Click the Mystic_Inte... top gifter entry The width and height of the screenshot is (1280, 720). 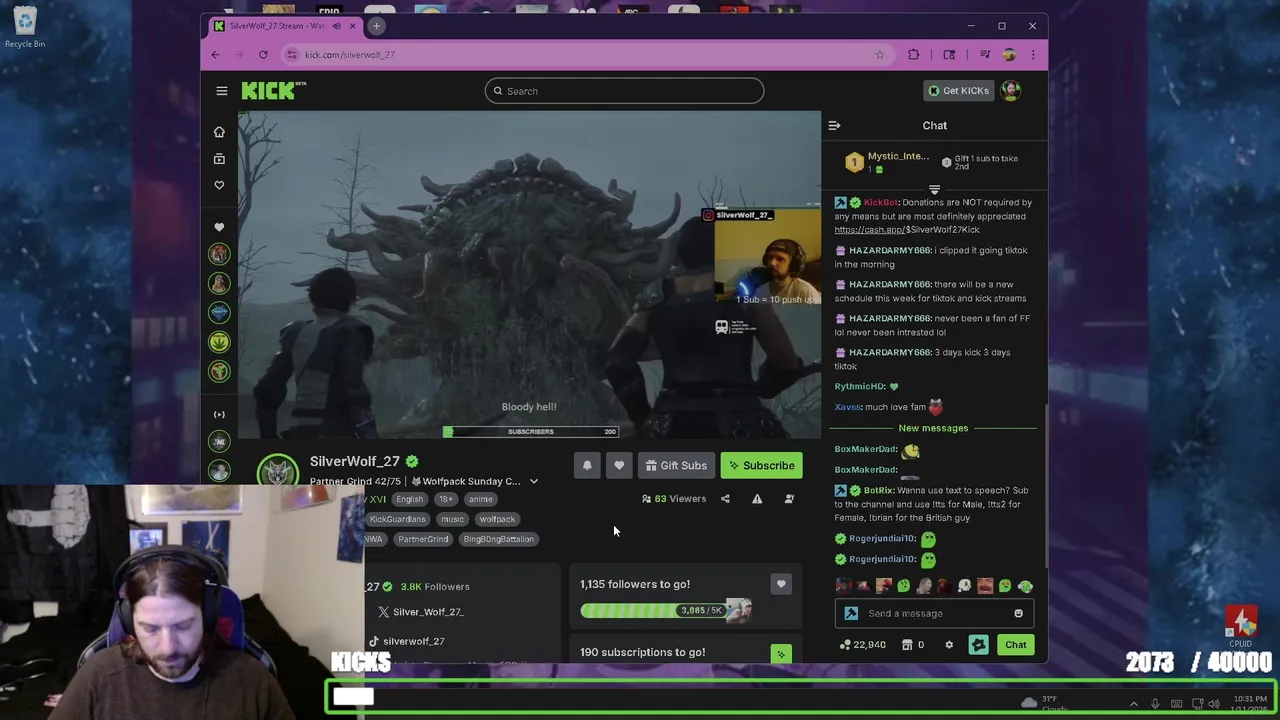888,161
